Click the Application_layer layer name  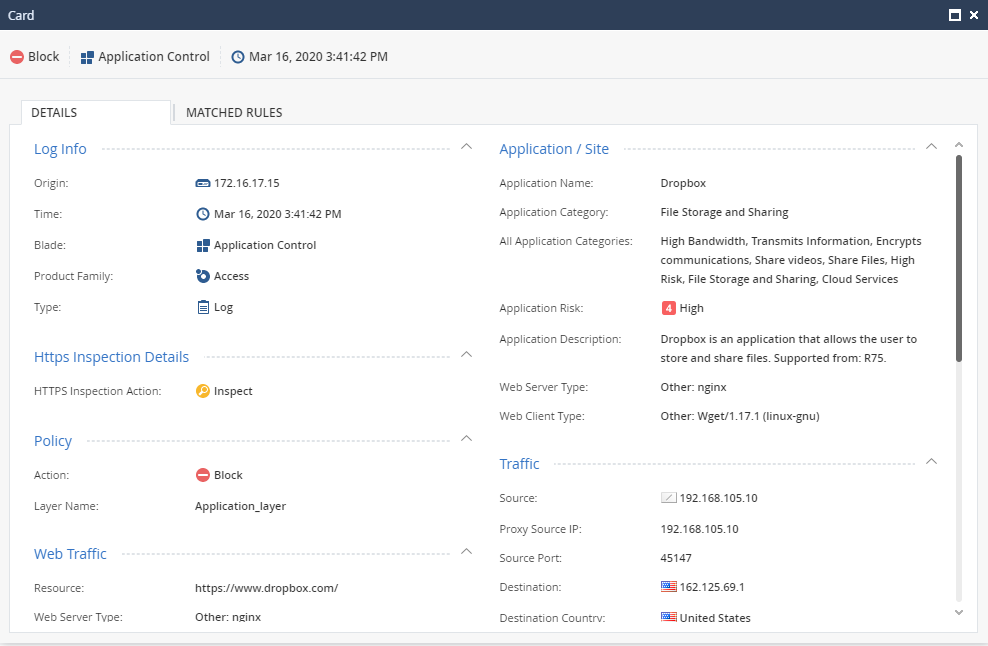(x=240, y=506)
